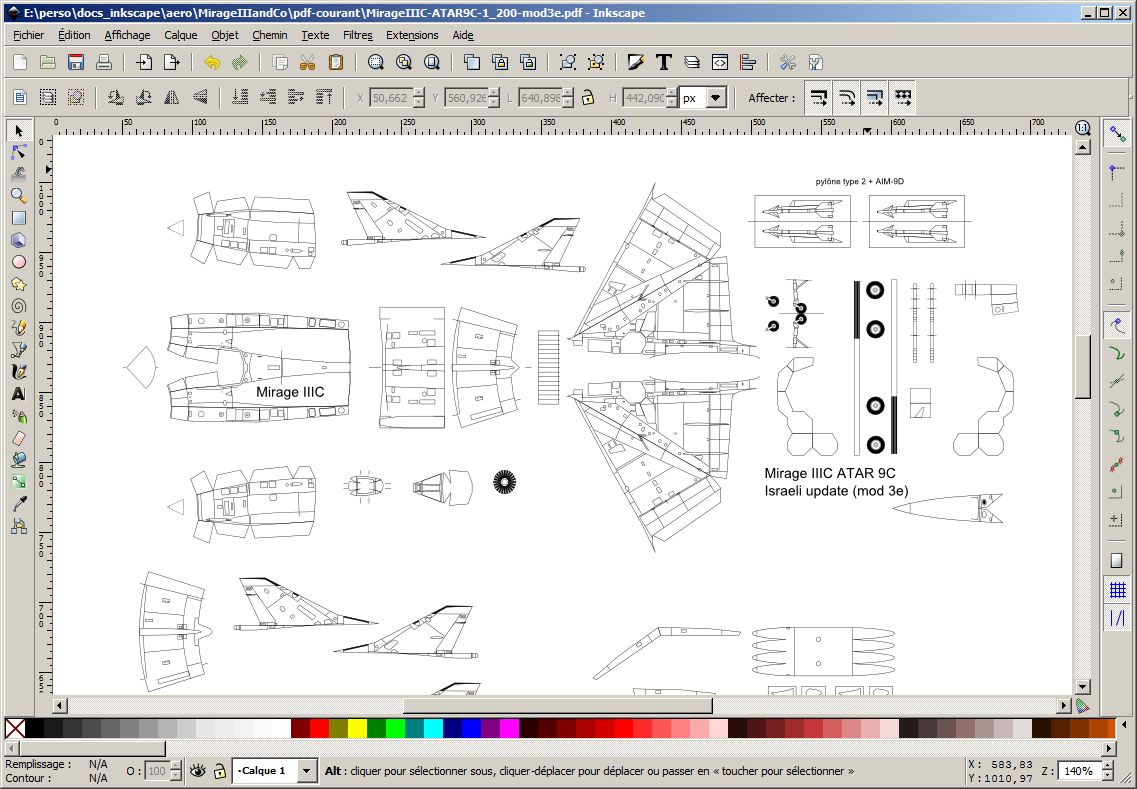The image size is (1137, 789).
Task: Choose the Eraser tool
Action: click(18, 438)
